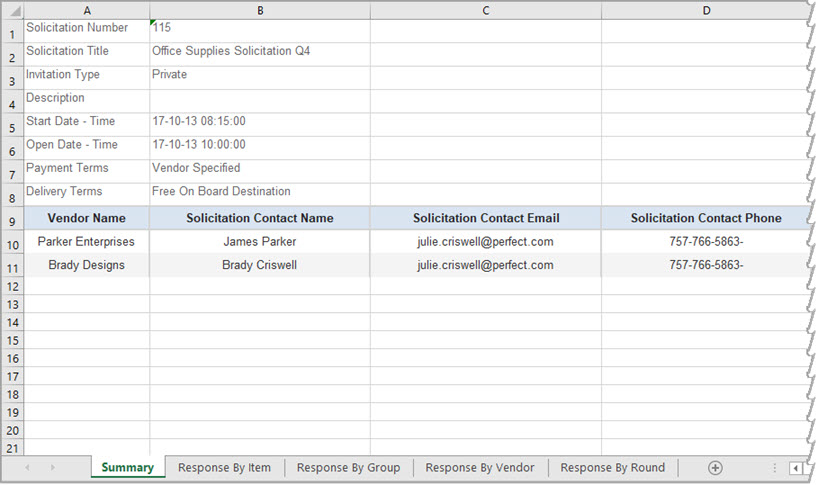This screenshot has width=818, height=485.
Task: Click horizontal scrollbar left arrow
Action: point(796,468)
